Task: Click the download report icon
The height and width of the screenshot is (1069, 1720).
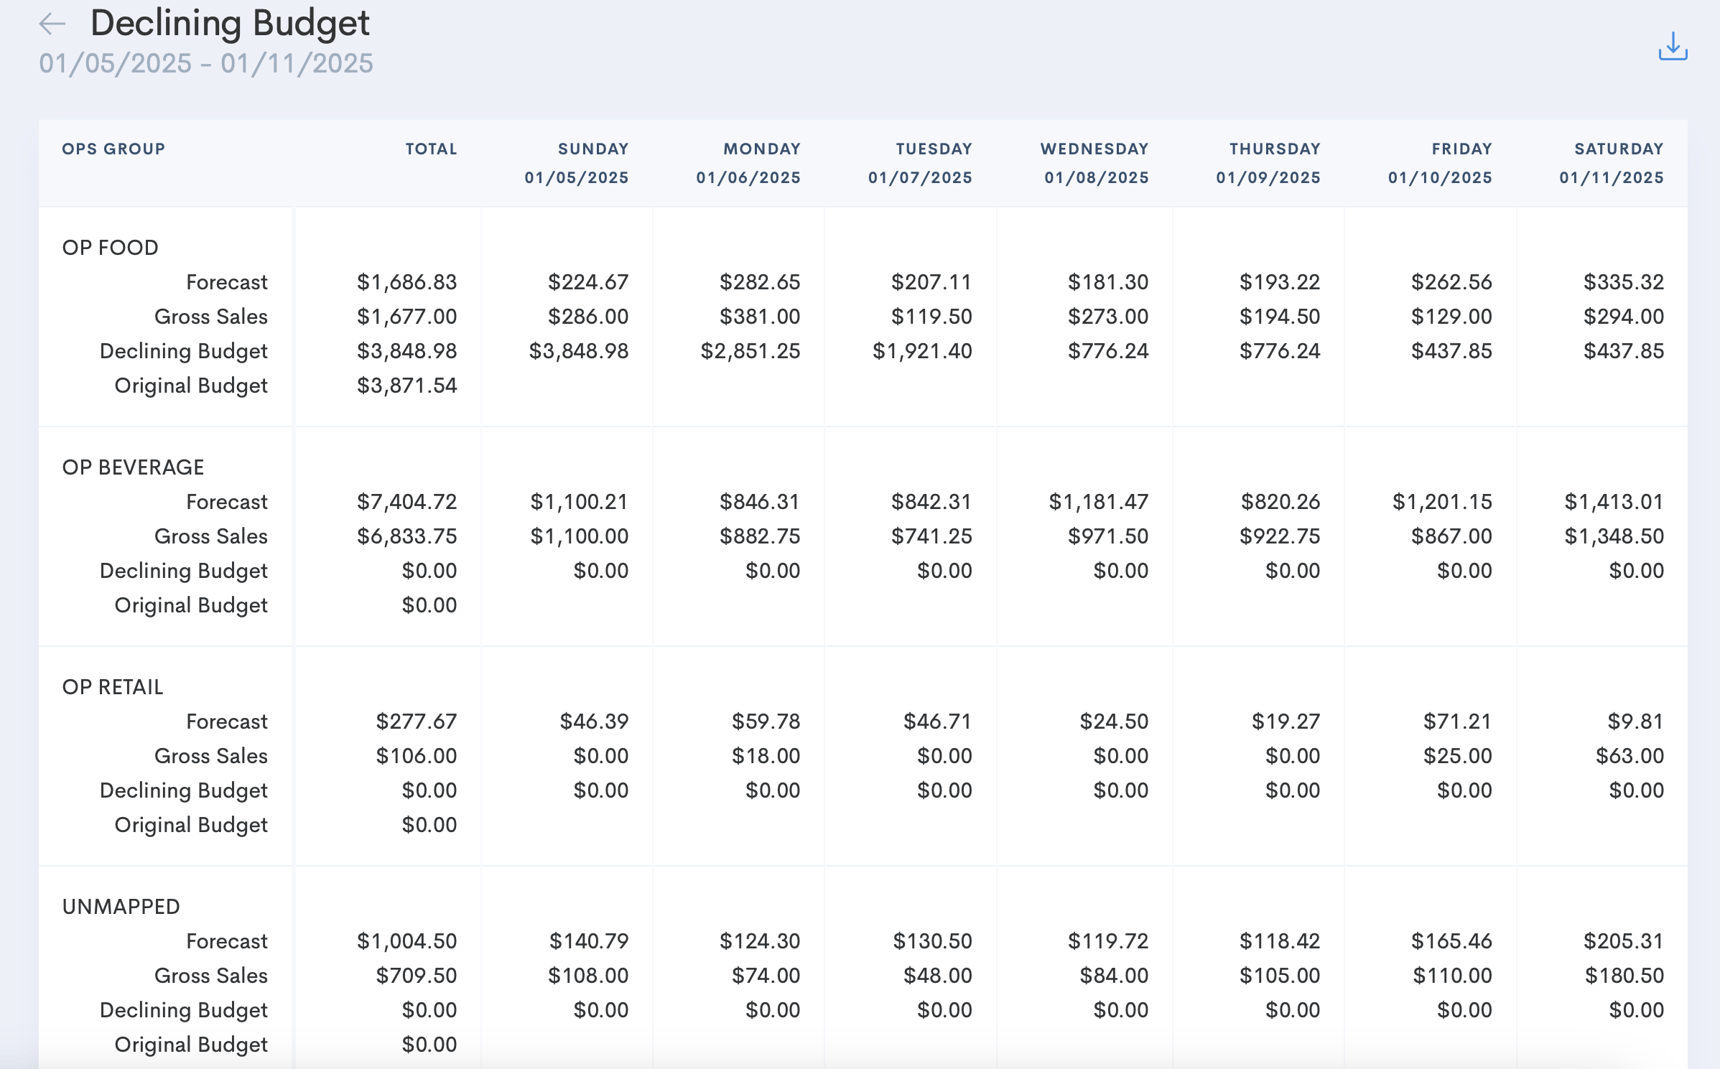Action: (1672, 46)
